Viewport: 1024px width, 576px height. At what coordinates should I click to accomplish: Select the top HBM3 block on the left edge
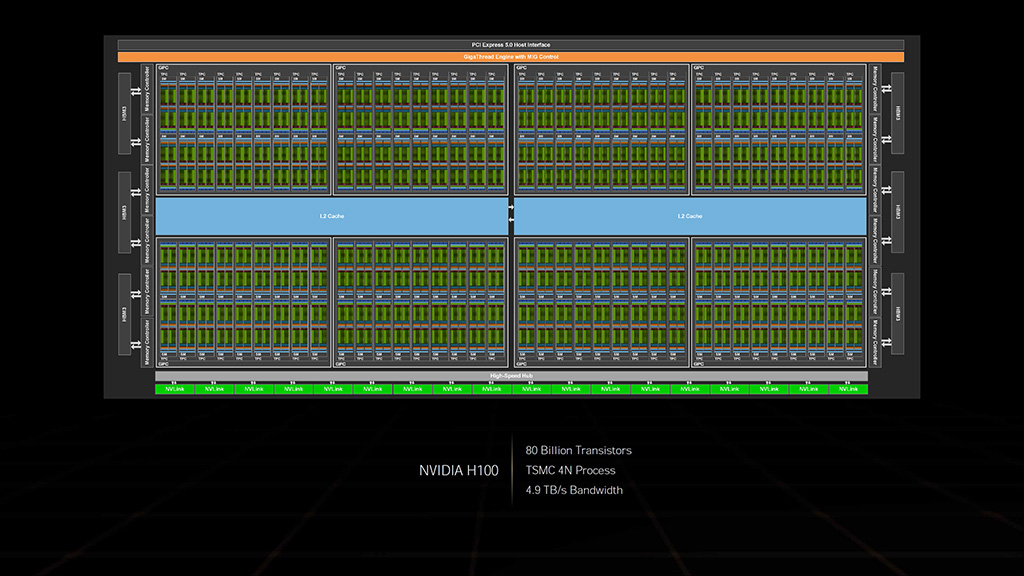(x=124, y=114)
